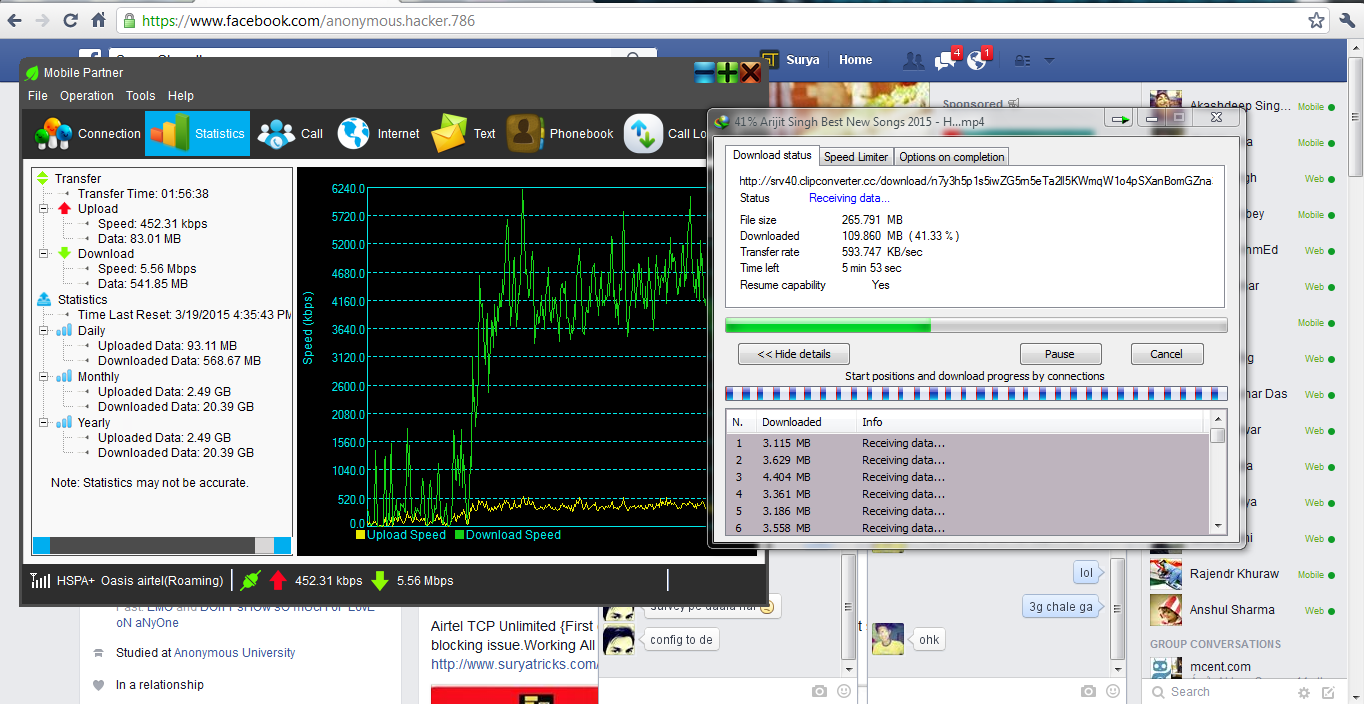Open Facebook notifications globe with 1 badge
The image size is (1364, 704).
click(977, 61)
